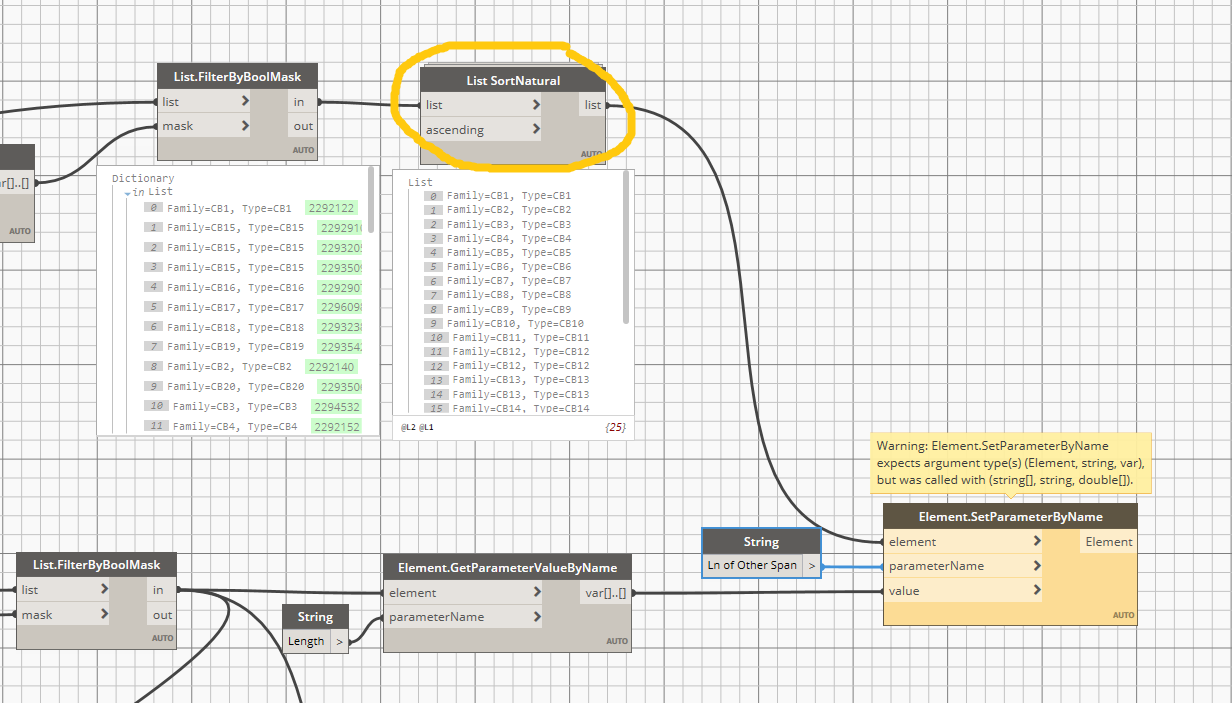
Task: Click the List SortNatural node header
Action: click(x=513, y=81)
